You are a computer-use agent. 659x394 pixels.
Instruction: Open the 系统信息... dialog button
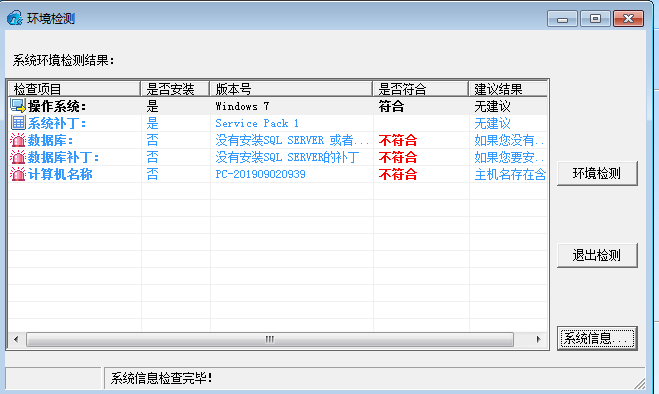coord(597,338)
